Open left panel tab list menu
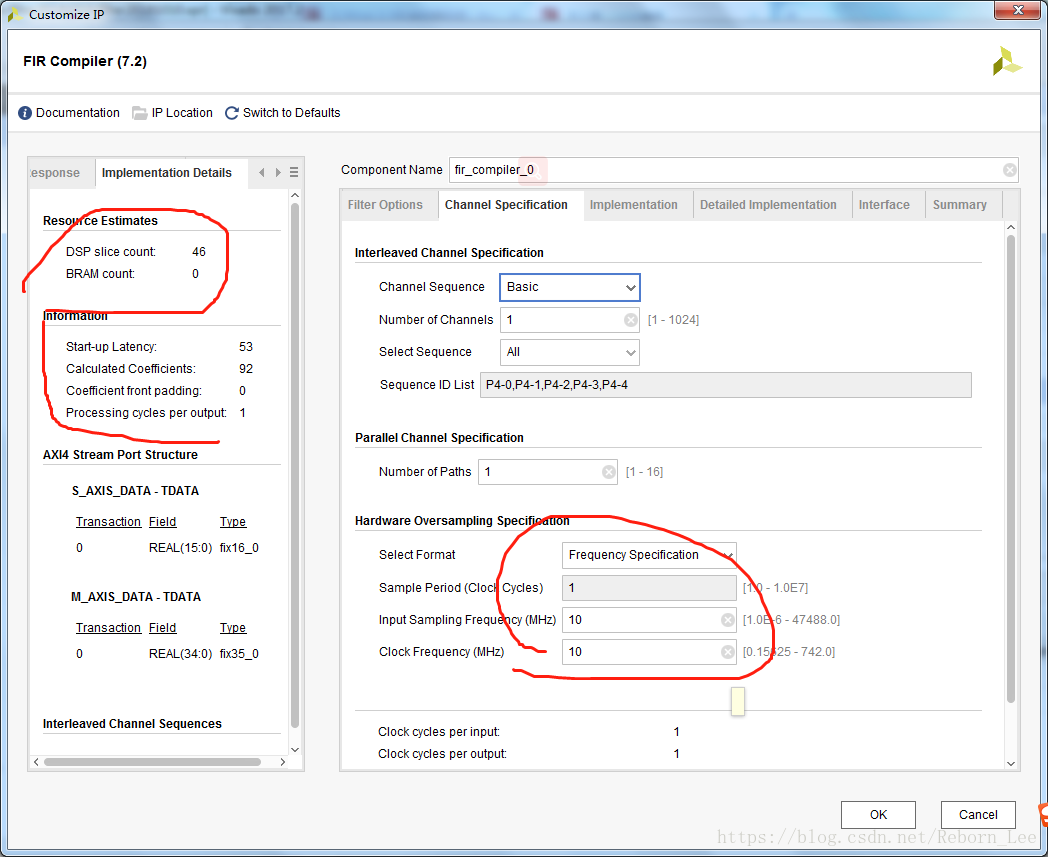Viewport: 1048px width, 857px height. pos(294,172)
